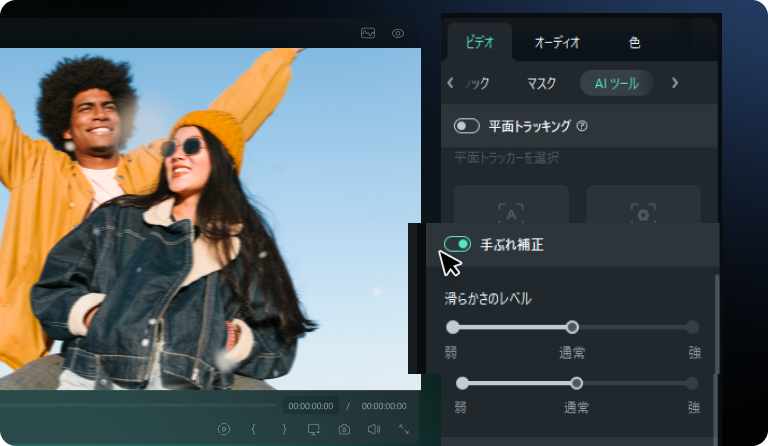Click the properties panel scrollbar
Image resolution: width=768 pixels, height=446 pixels.
point(716,323)
